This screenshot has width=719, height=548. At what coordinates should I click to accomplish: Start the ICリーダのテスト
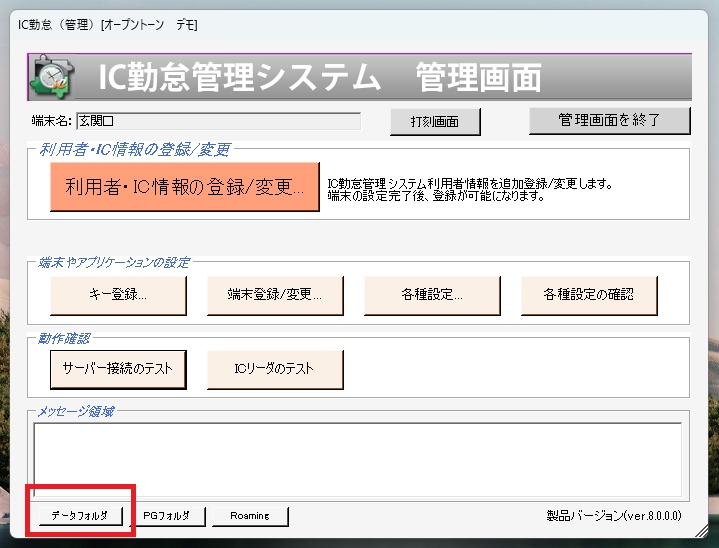[275, 370]
